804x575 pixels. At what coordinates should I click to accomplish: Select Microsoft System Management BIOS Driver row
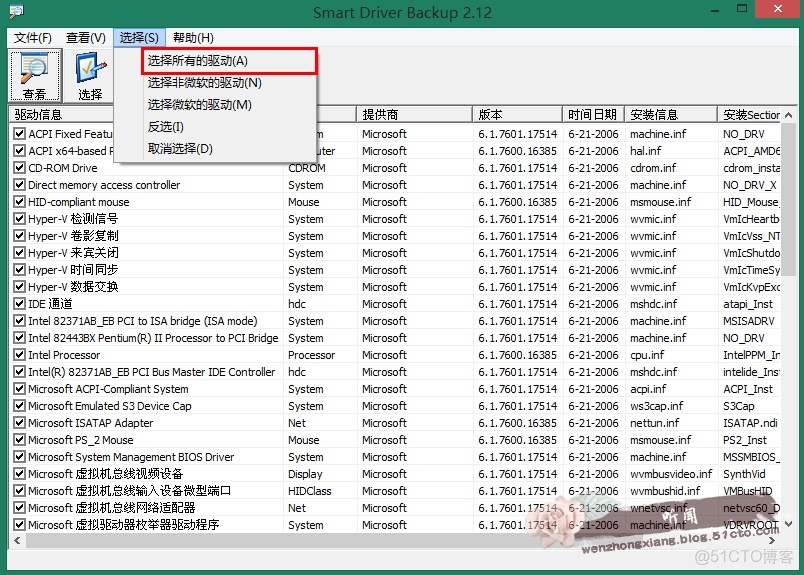pyautogui.click(x=395, y=457)
